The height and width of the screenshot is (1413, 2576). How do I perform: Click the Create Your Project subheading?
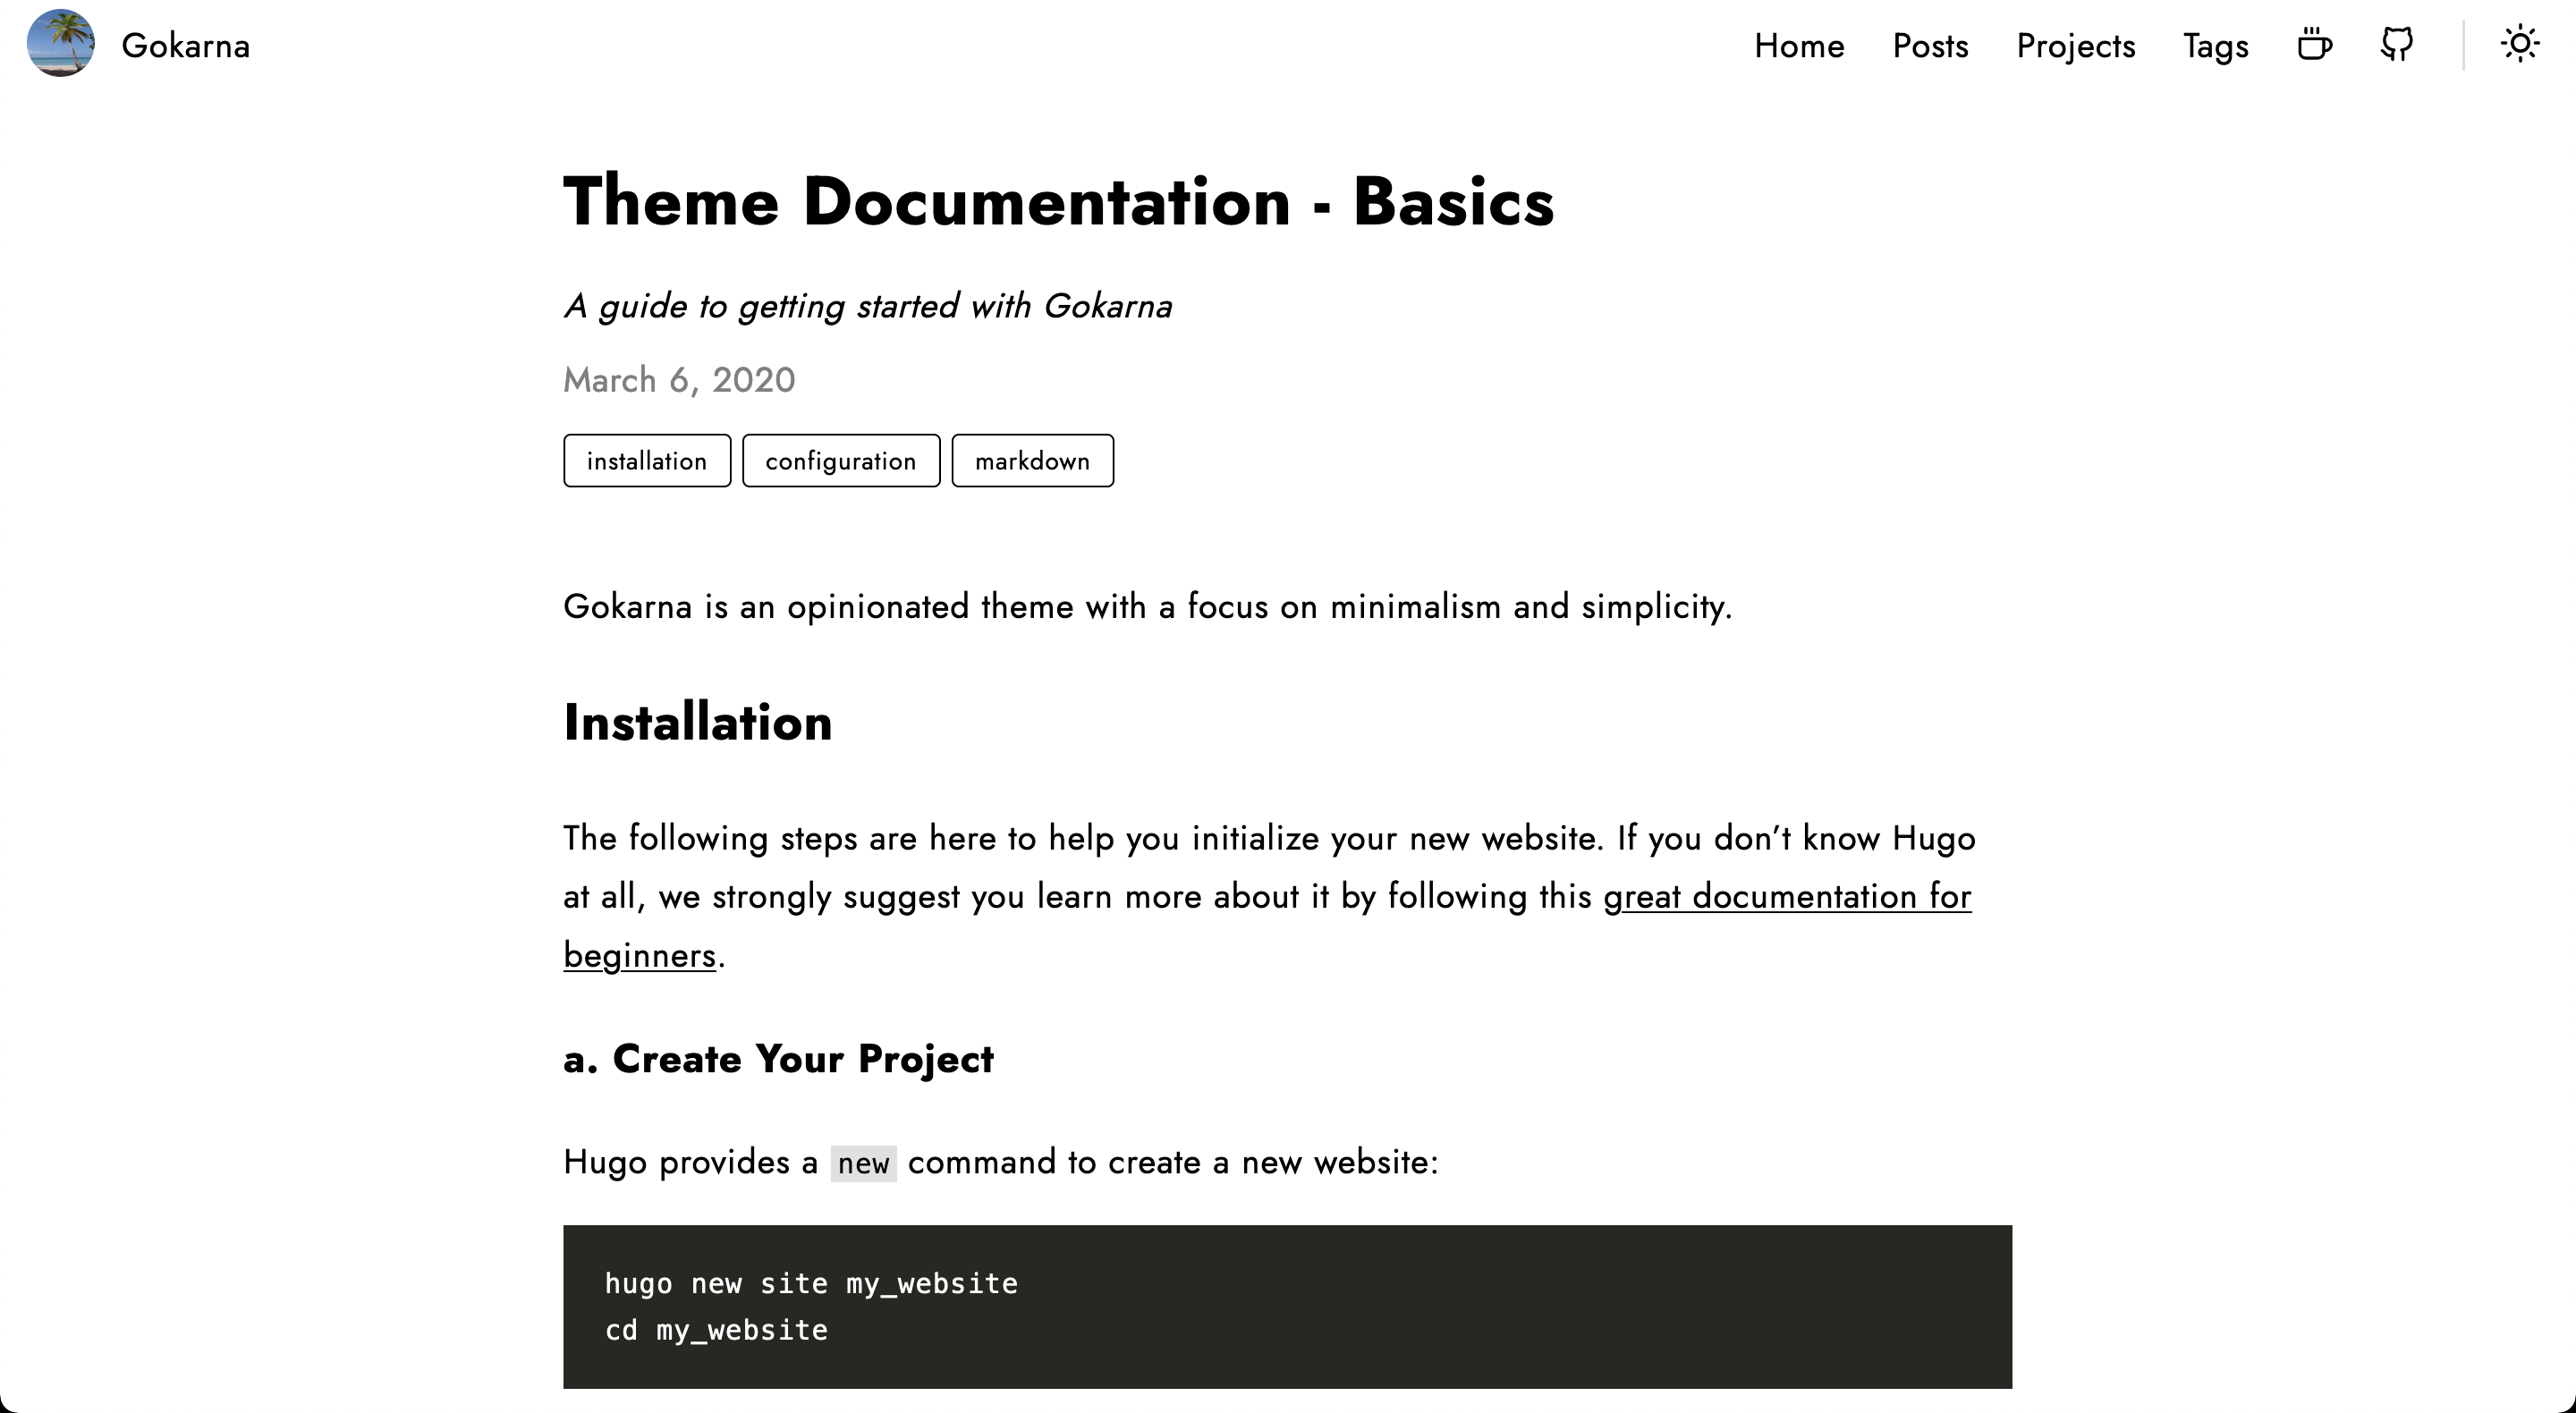[778, 1059]
